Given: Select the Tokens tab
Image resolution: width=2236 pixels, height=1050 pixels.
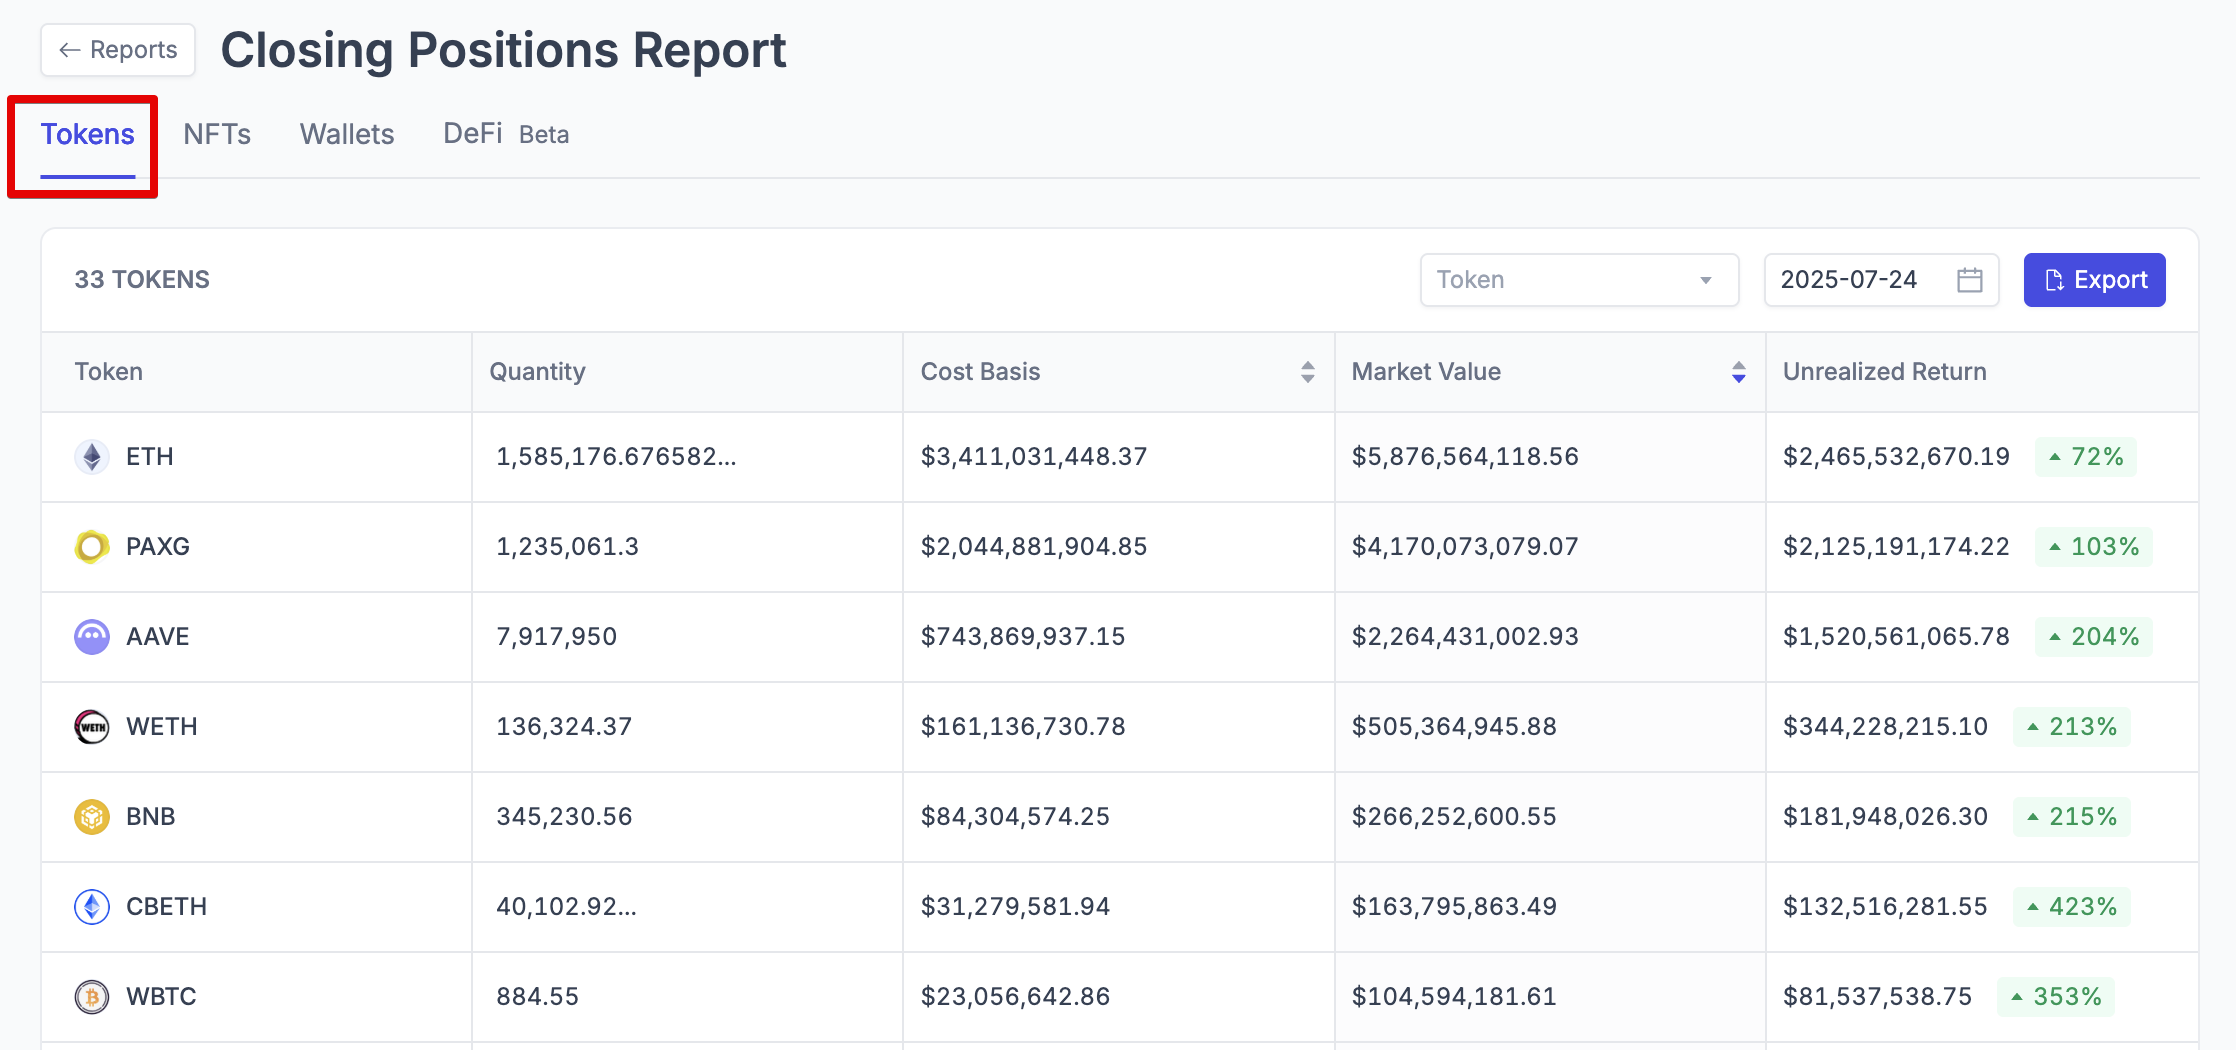Looking at the screenshot, I should coord(88,135).
